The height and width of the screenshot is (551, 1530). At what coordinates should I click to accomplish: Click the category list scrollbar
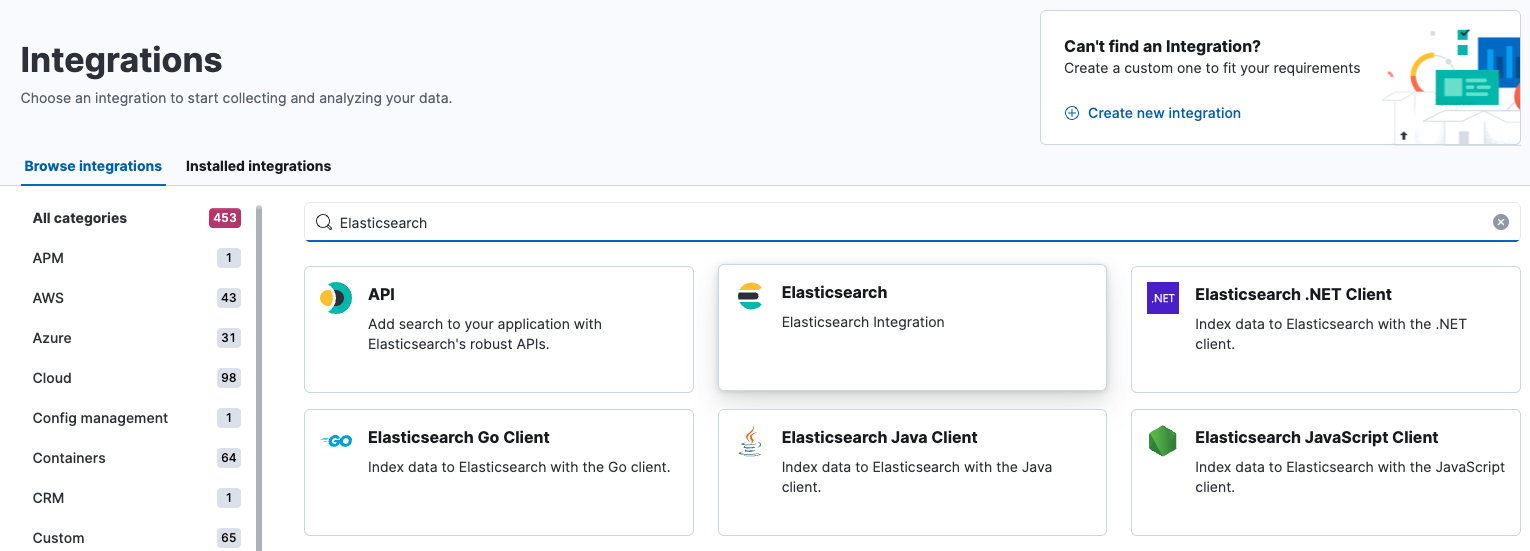[x=259, y=378]
